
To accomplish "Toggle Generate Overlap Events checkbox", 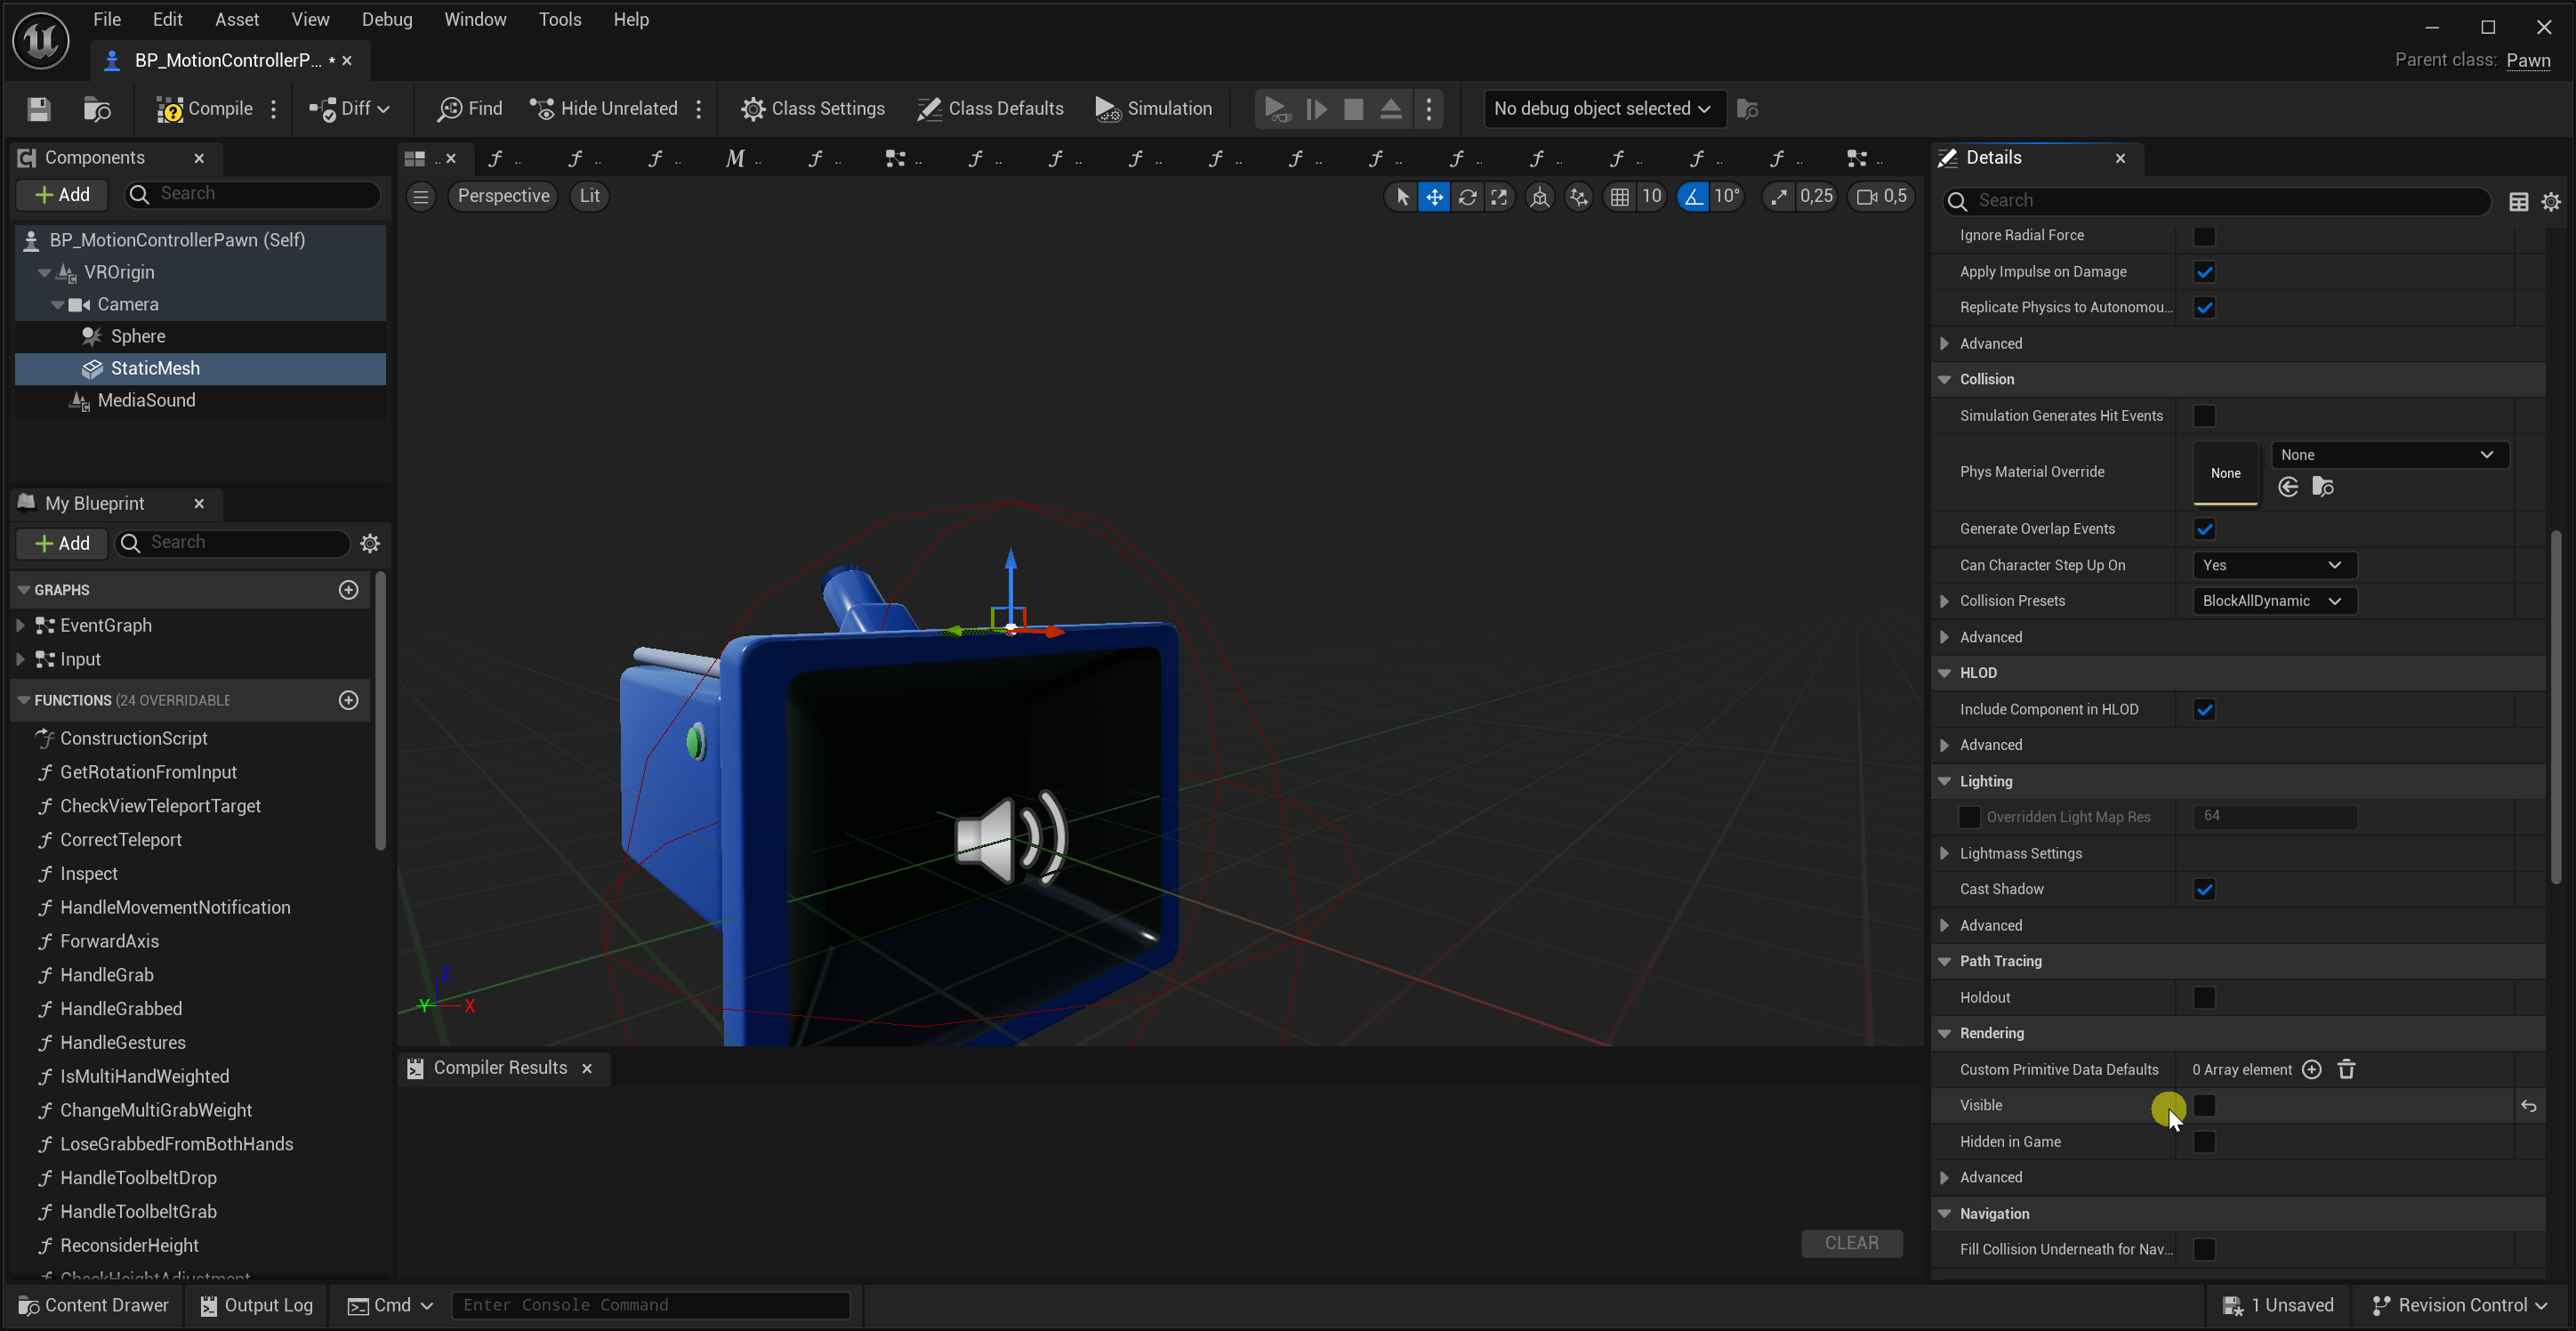I will click(x=2204, y=529).
